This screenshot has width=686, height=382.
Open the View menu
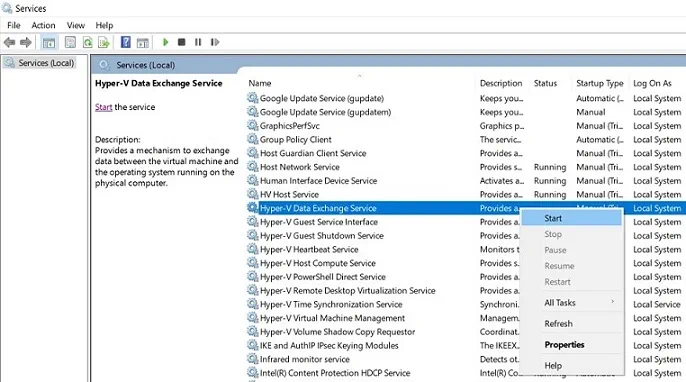click(x=76, y=25)
